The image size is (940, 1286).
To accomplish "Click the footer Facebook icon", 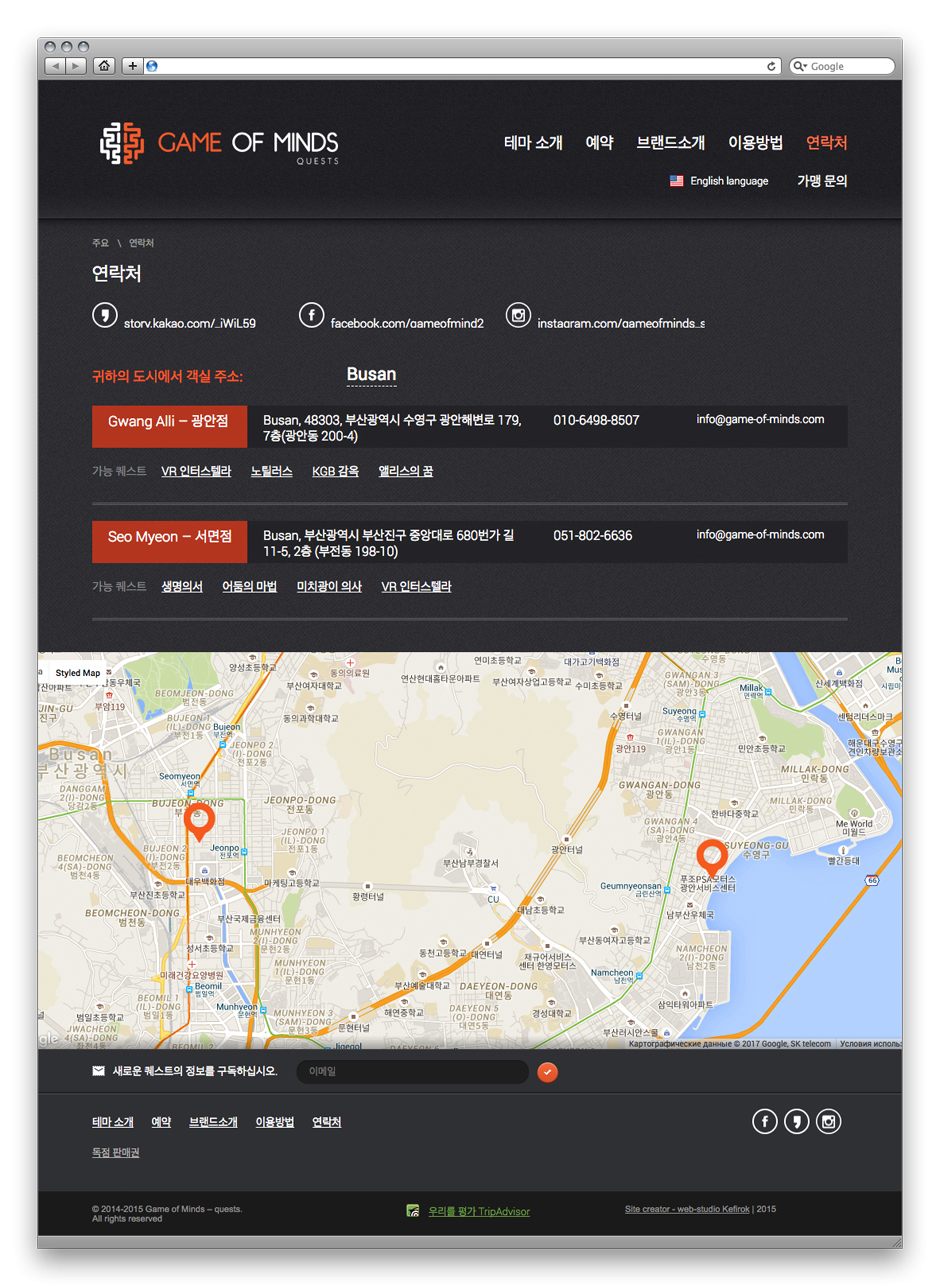I will tap(765, 1122).
